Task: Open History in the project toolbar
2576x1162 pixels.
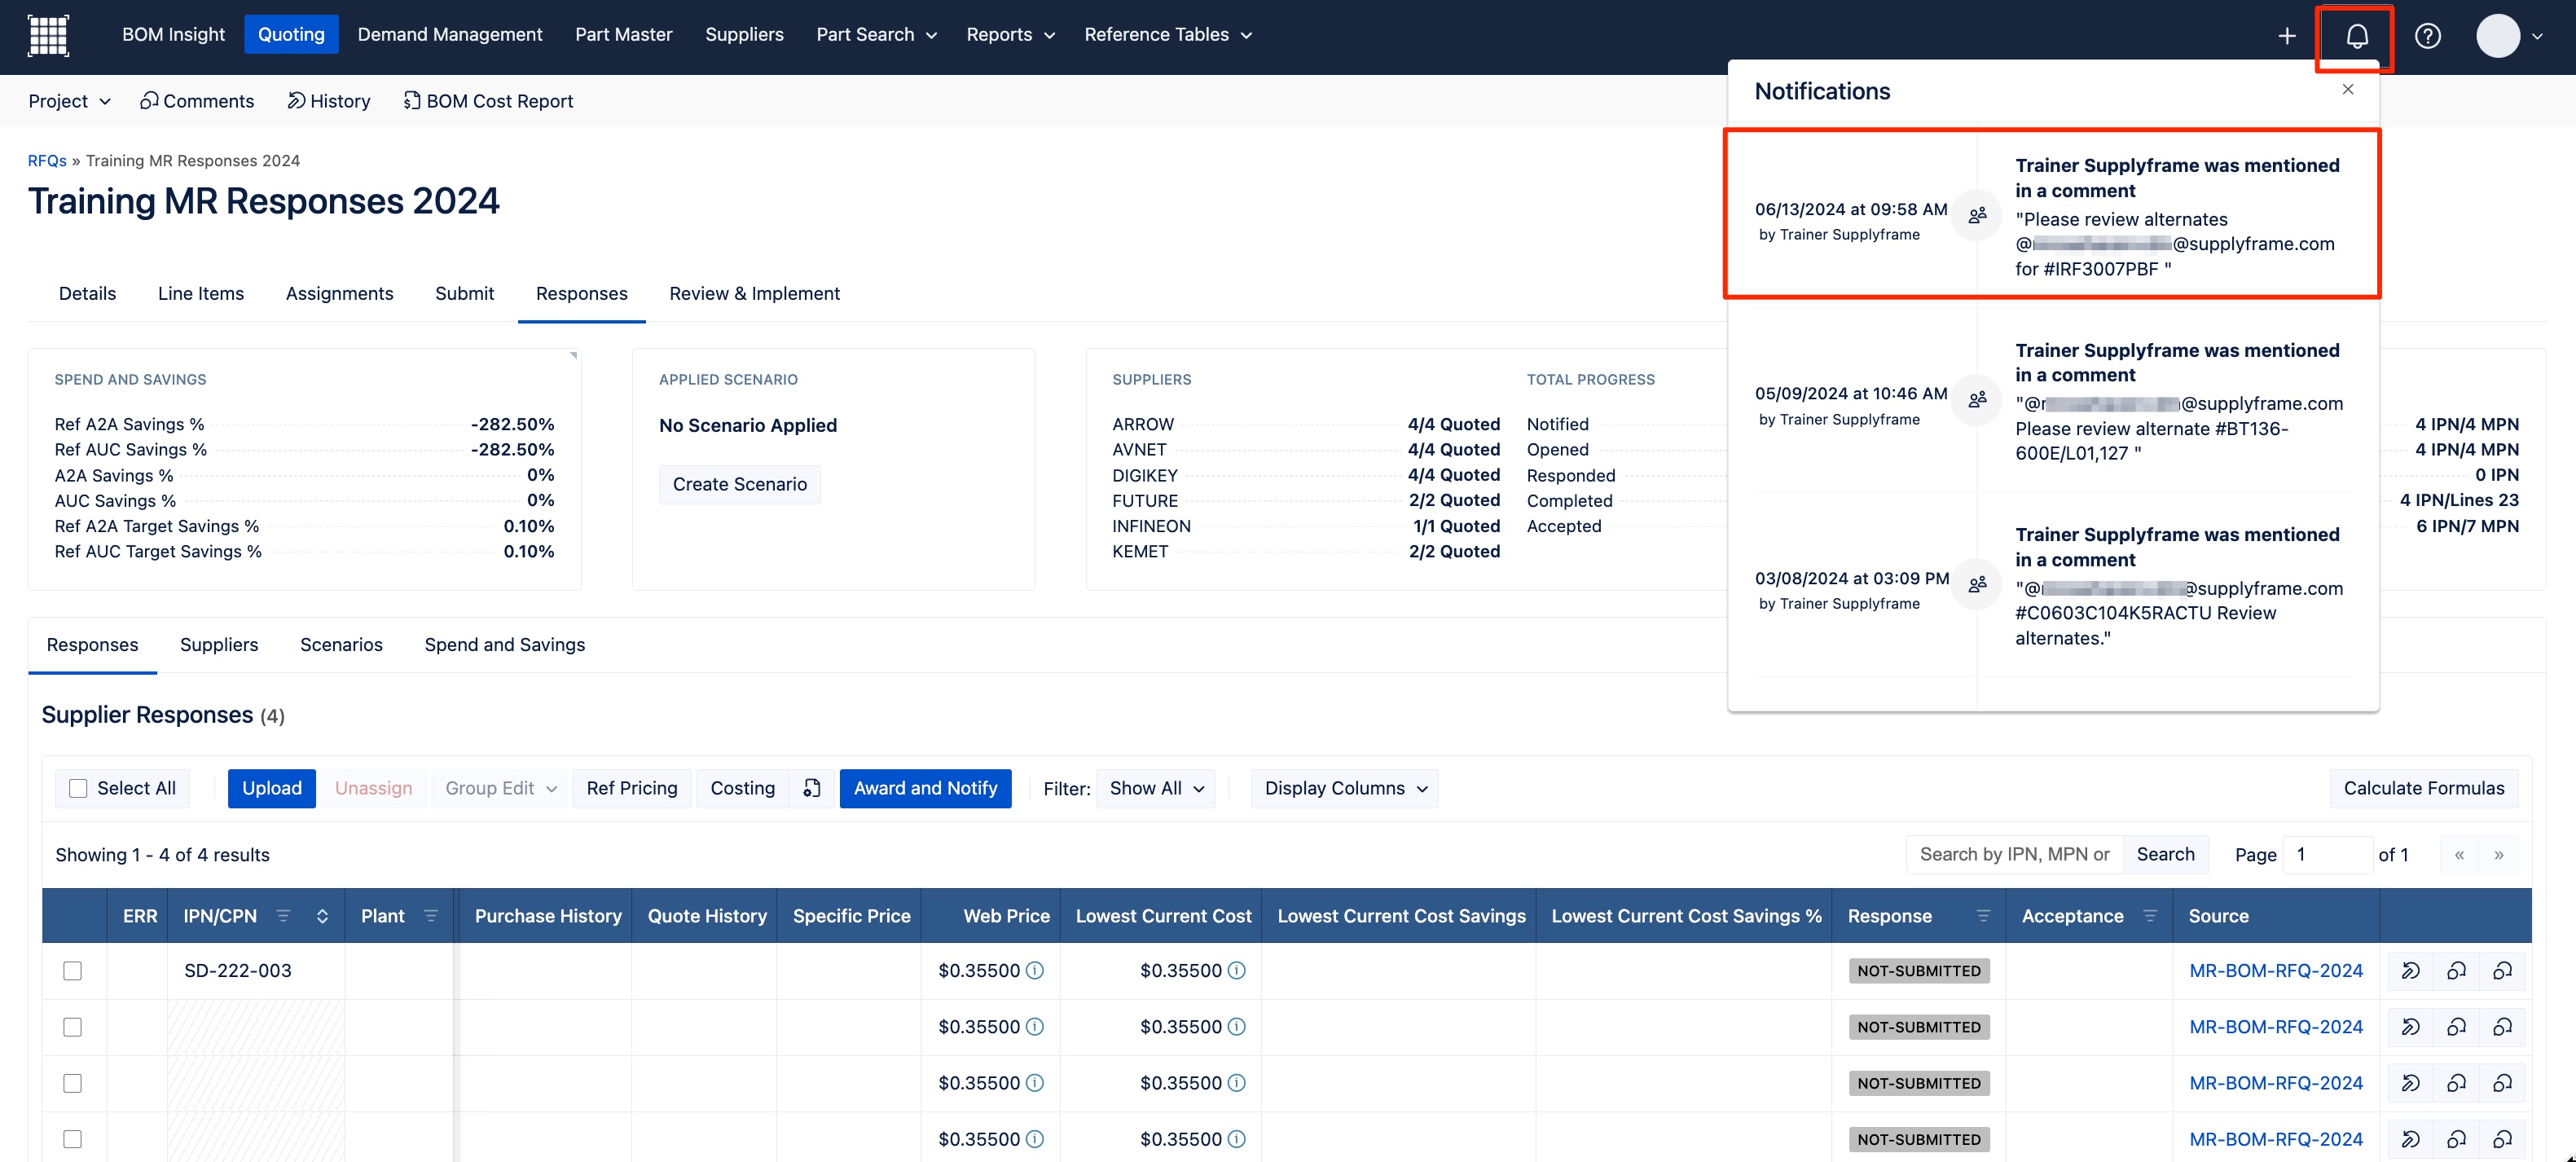Action: pos(328,101)
